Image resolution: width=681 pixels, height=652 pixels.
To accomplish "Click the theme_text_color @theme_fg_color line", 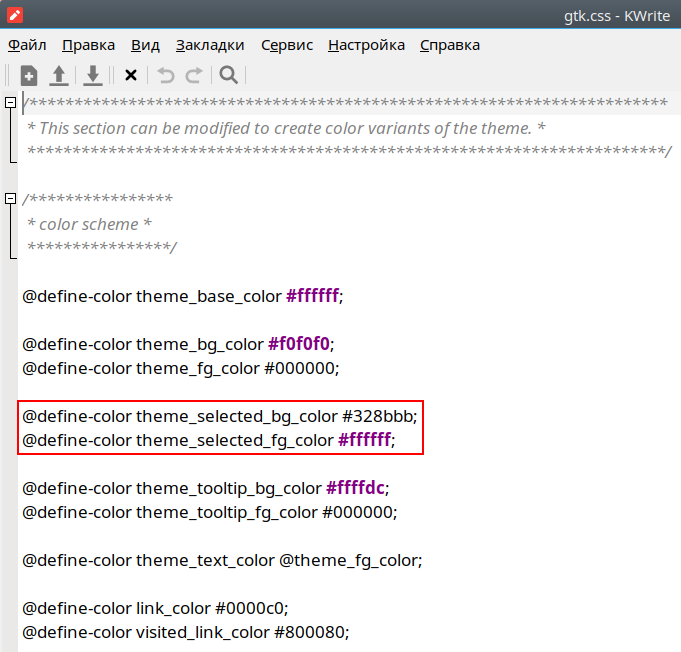I will coord(222,560).
